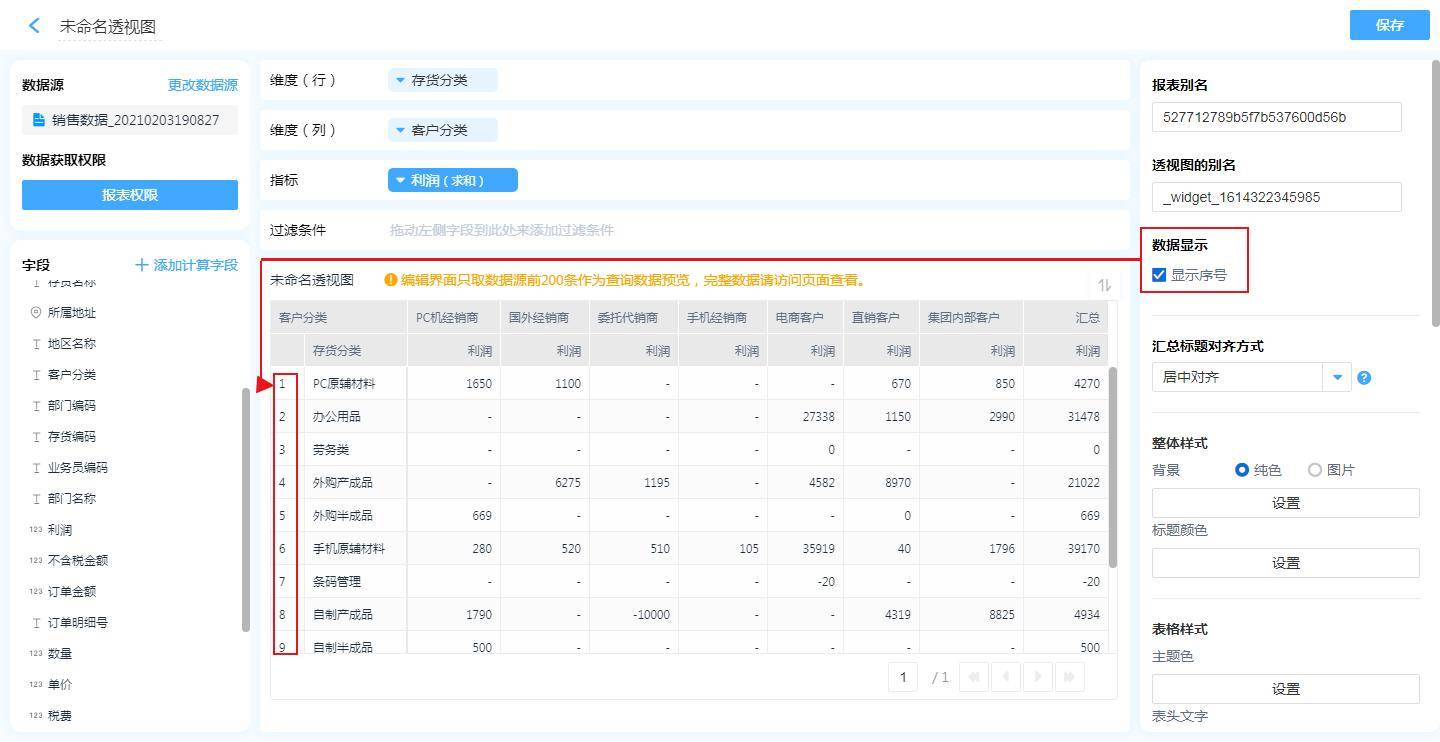Click the plus icon for 添加计算字段
Image resolution: width=1440 pixels, height=742 pixels.
coord(142,265)
